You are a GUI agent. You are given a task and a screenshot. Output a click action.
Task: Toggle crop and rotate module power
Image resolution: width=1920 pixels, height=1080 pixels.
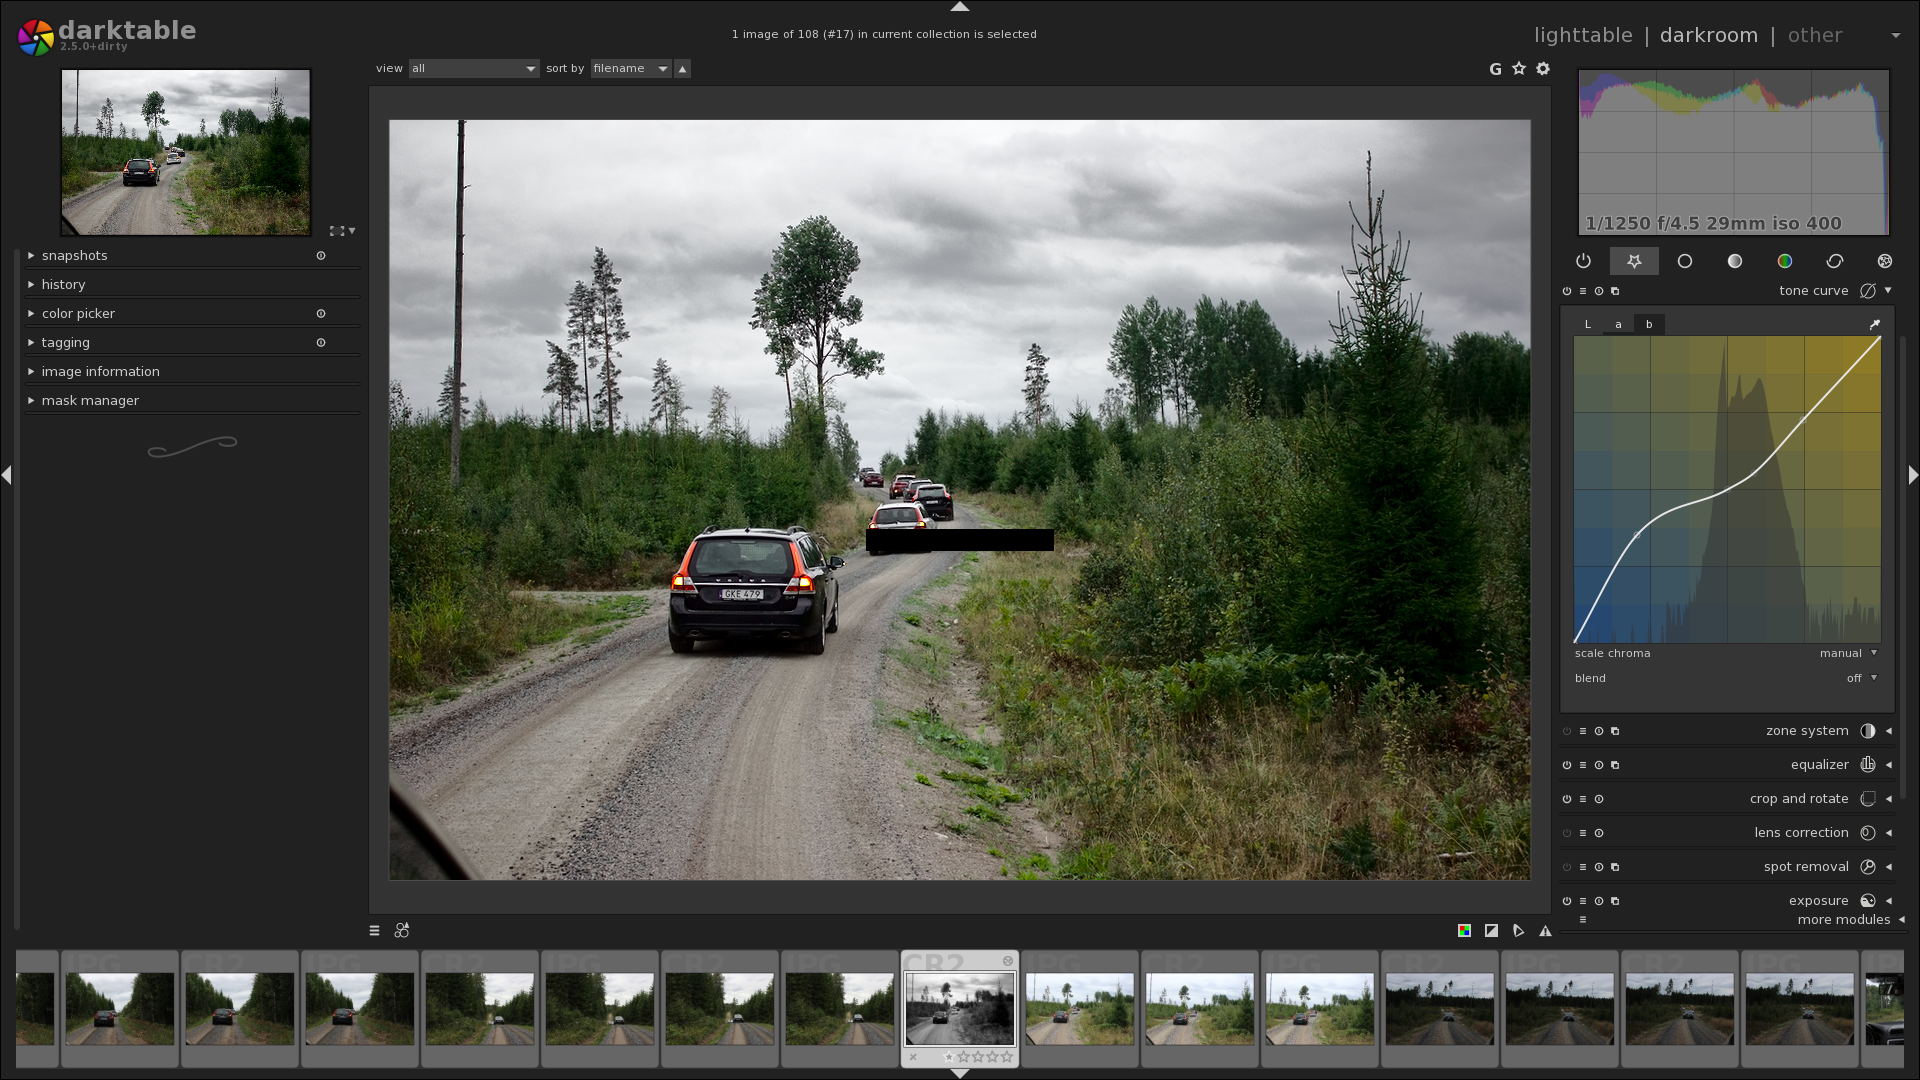[x=1567, y=799]
